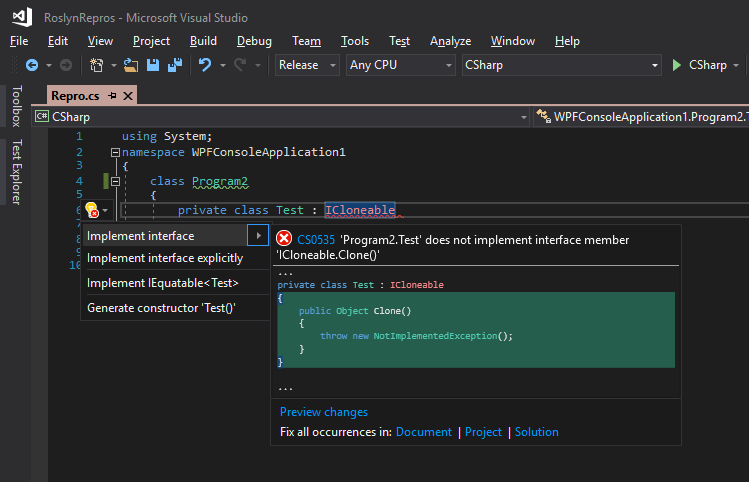
Task: Click the red error icon beside CS0535
Action: [x=284, y=238]
